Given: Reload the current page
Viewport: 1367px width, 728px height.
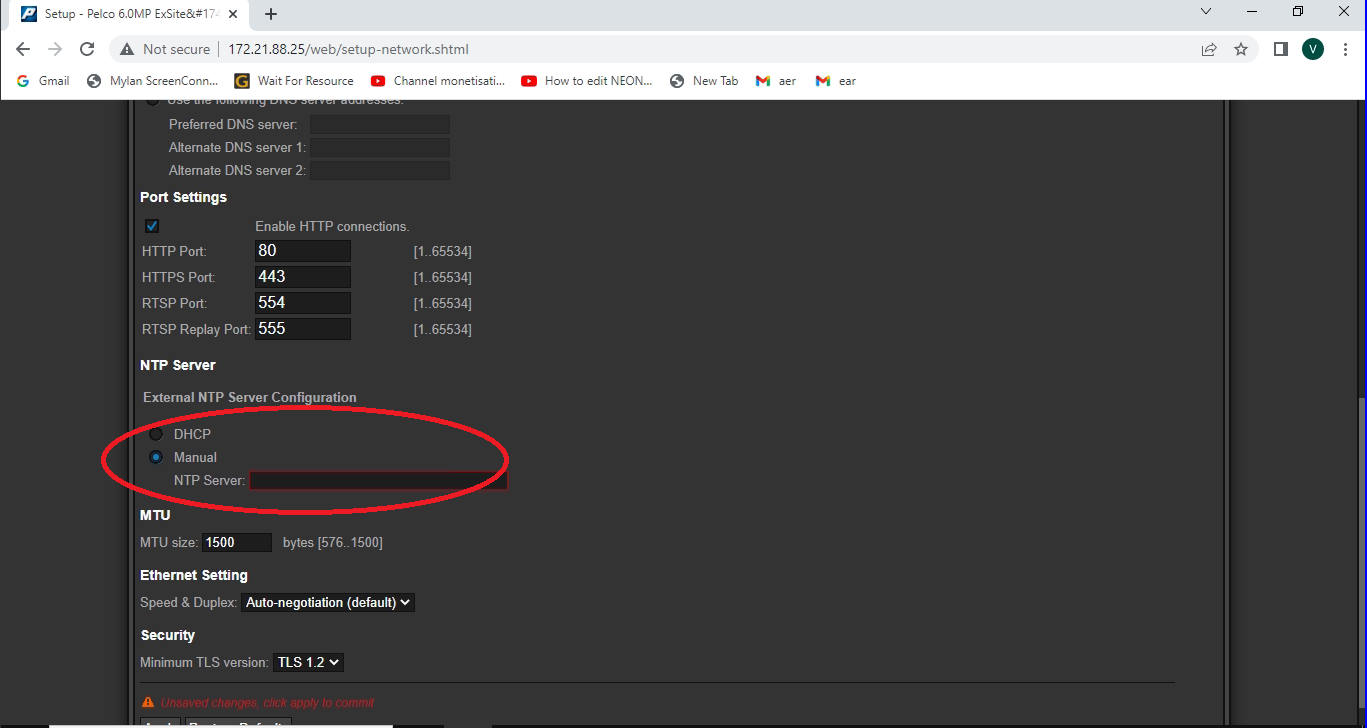Looking at the screenshot, I should (x=87, y=48).
